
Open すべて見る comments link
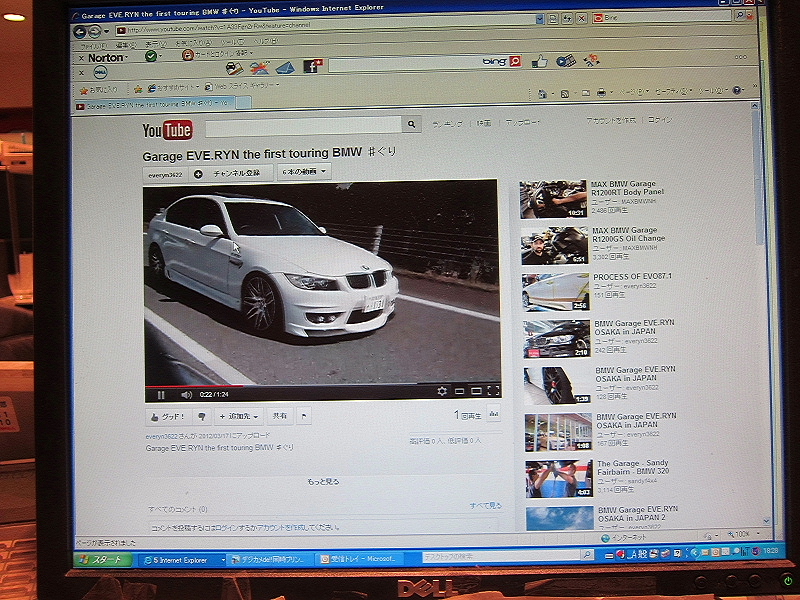[x=486, y=505]
